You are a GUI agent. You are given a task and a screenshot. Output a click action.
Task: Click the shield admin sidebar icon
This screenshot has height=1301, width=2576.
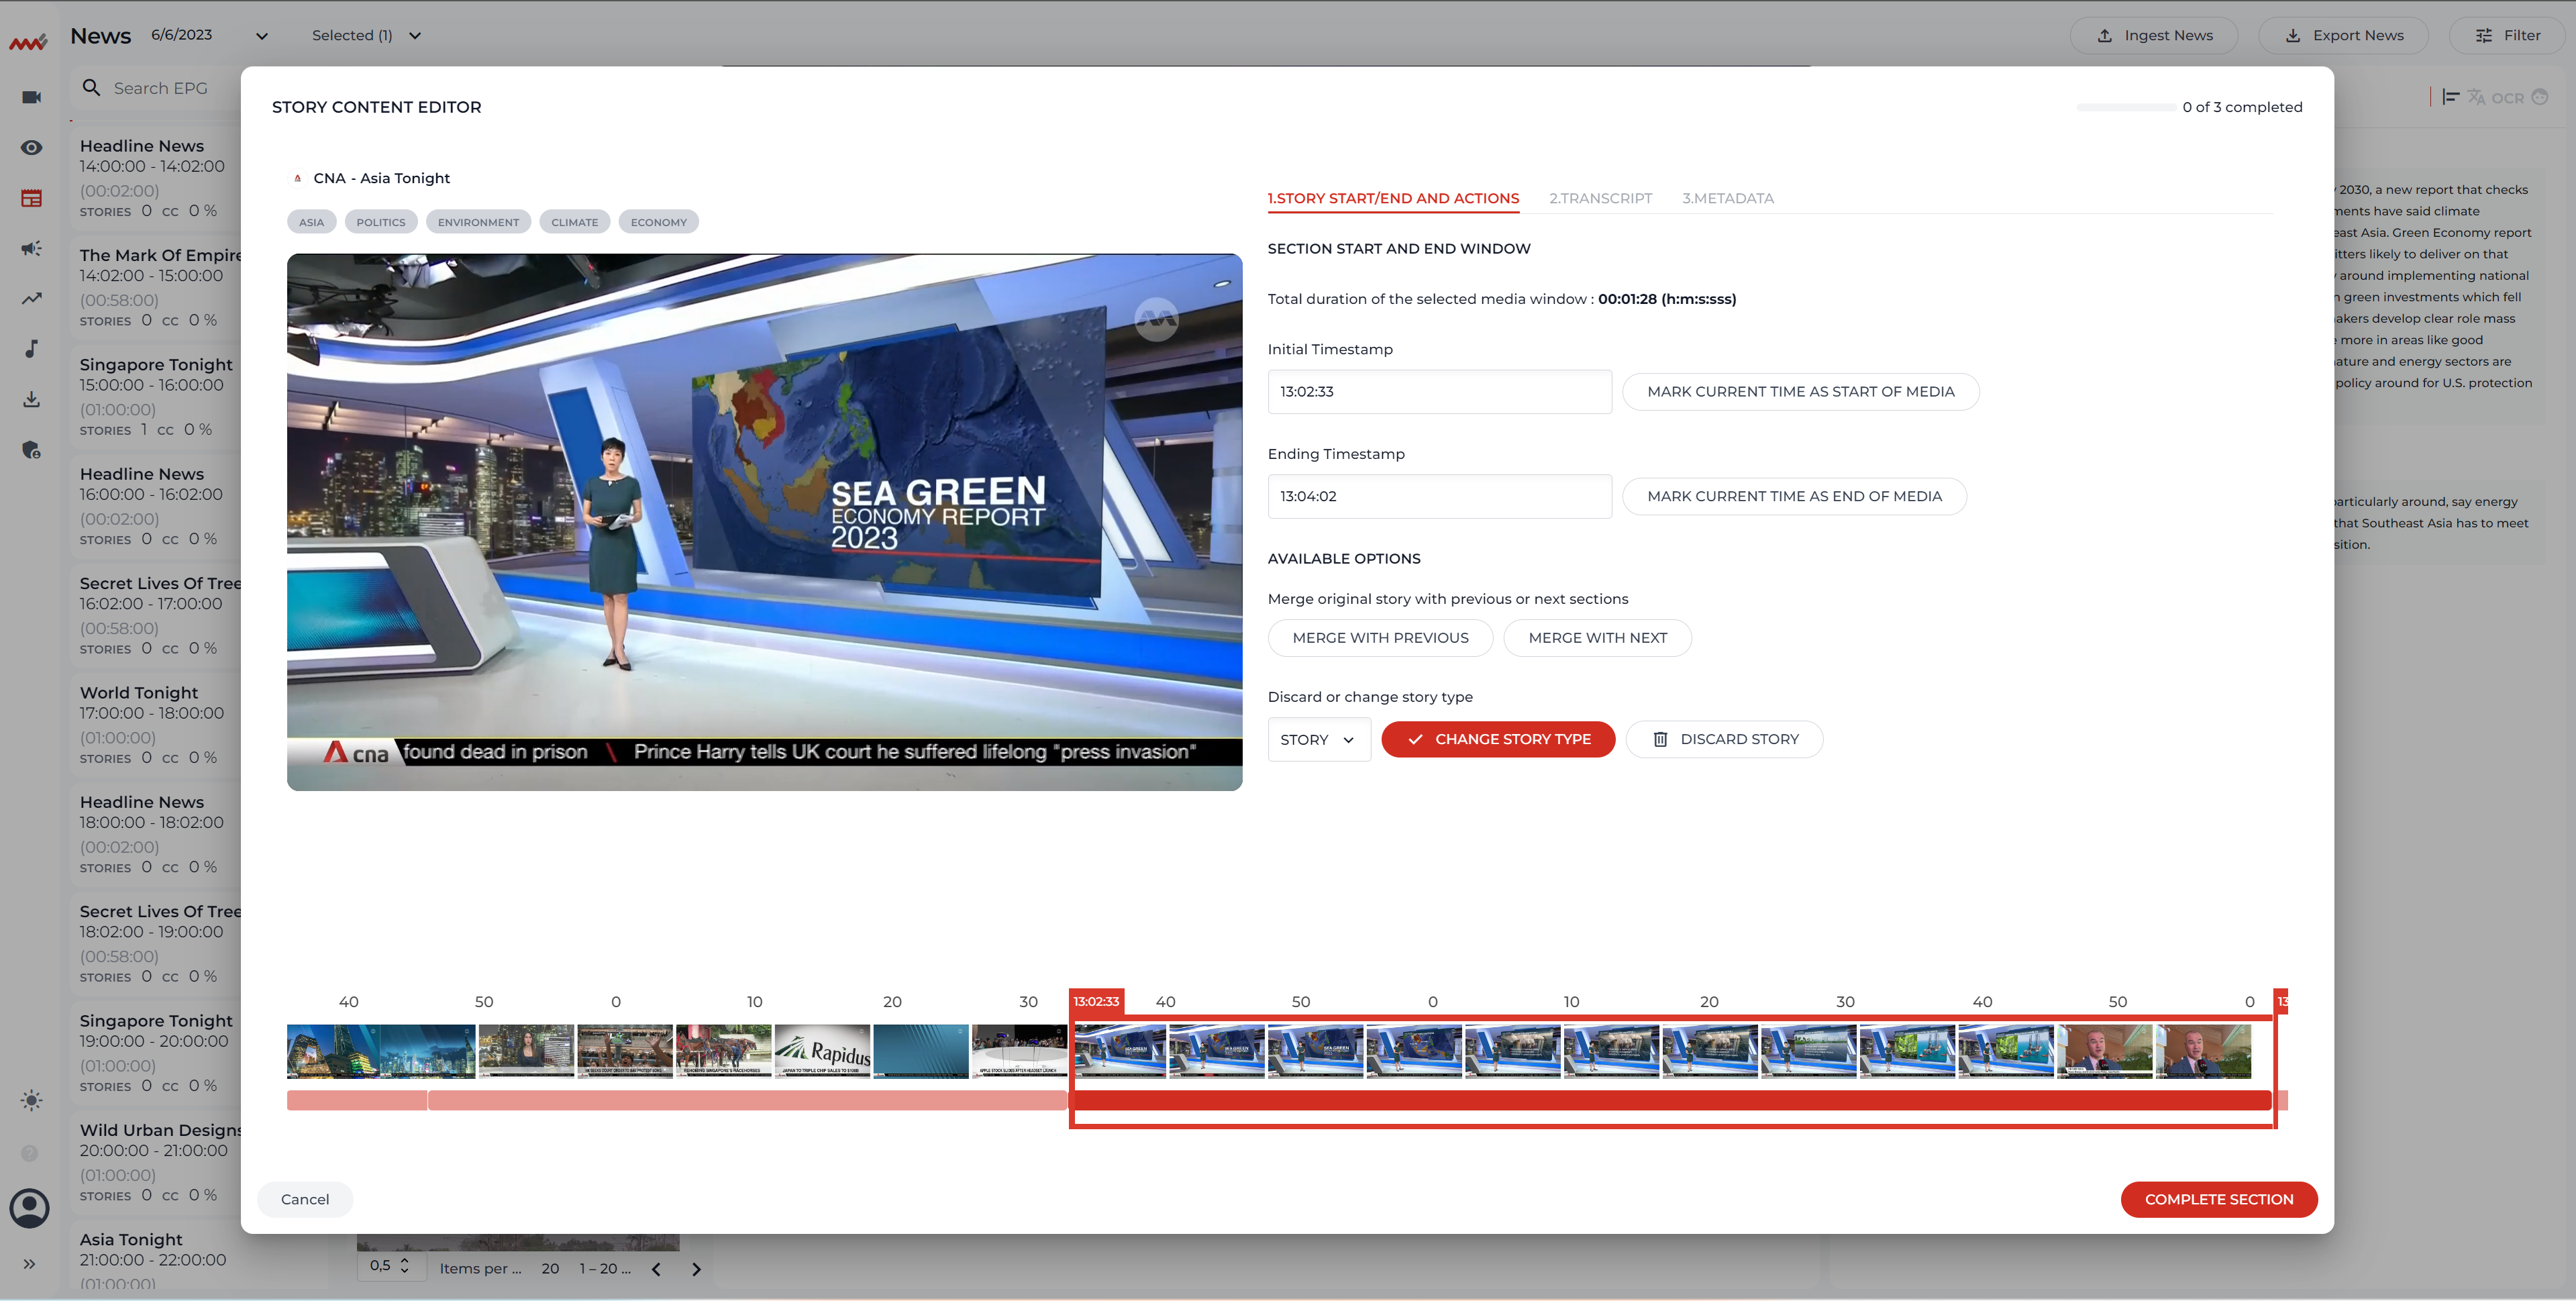tap(31, 450)
